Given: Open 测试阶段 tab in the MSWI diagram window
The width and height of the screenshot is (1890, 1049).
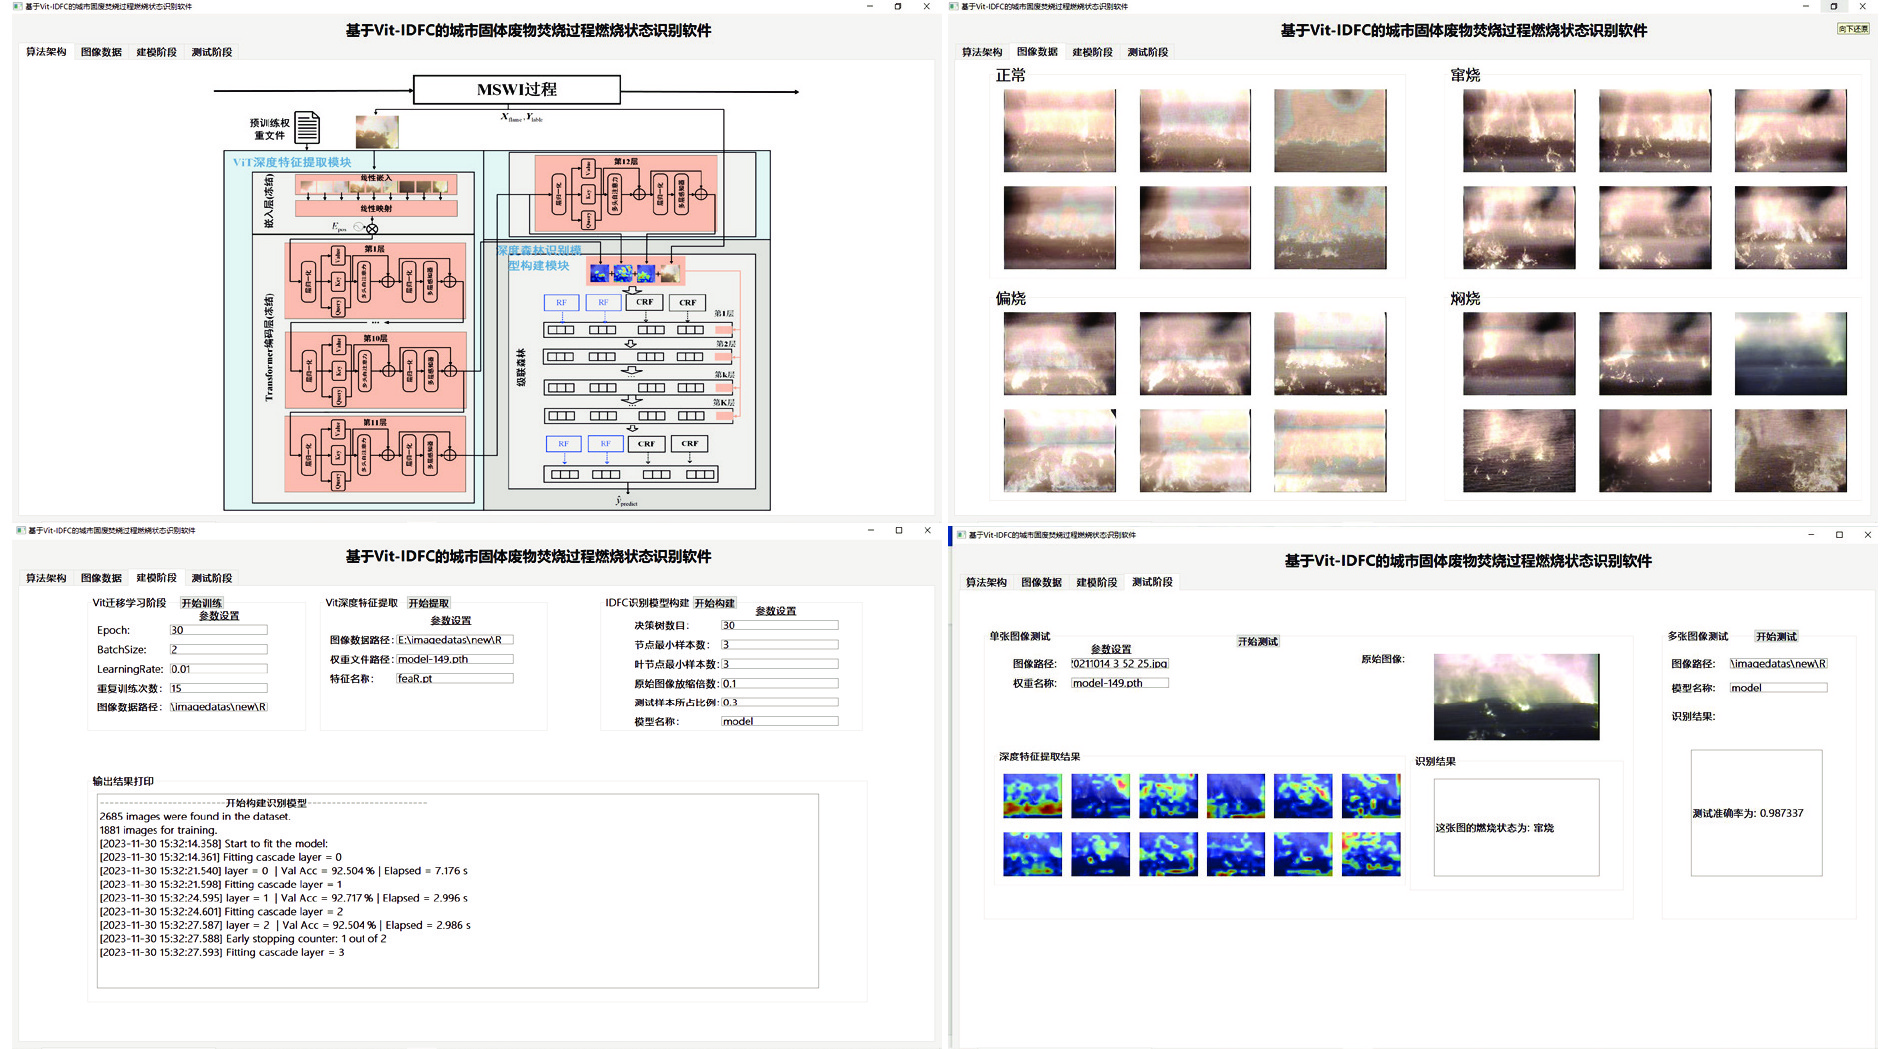Looking at the screenshot, I should (x=211, y=52).
